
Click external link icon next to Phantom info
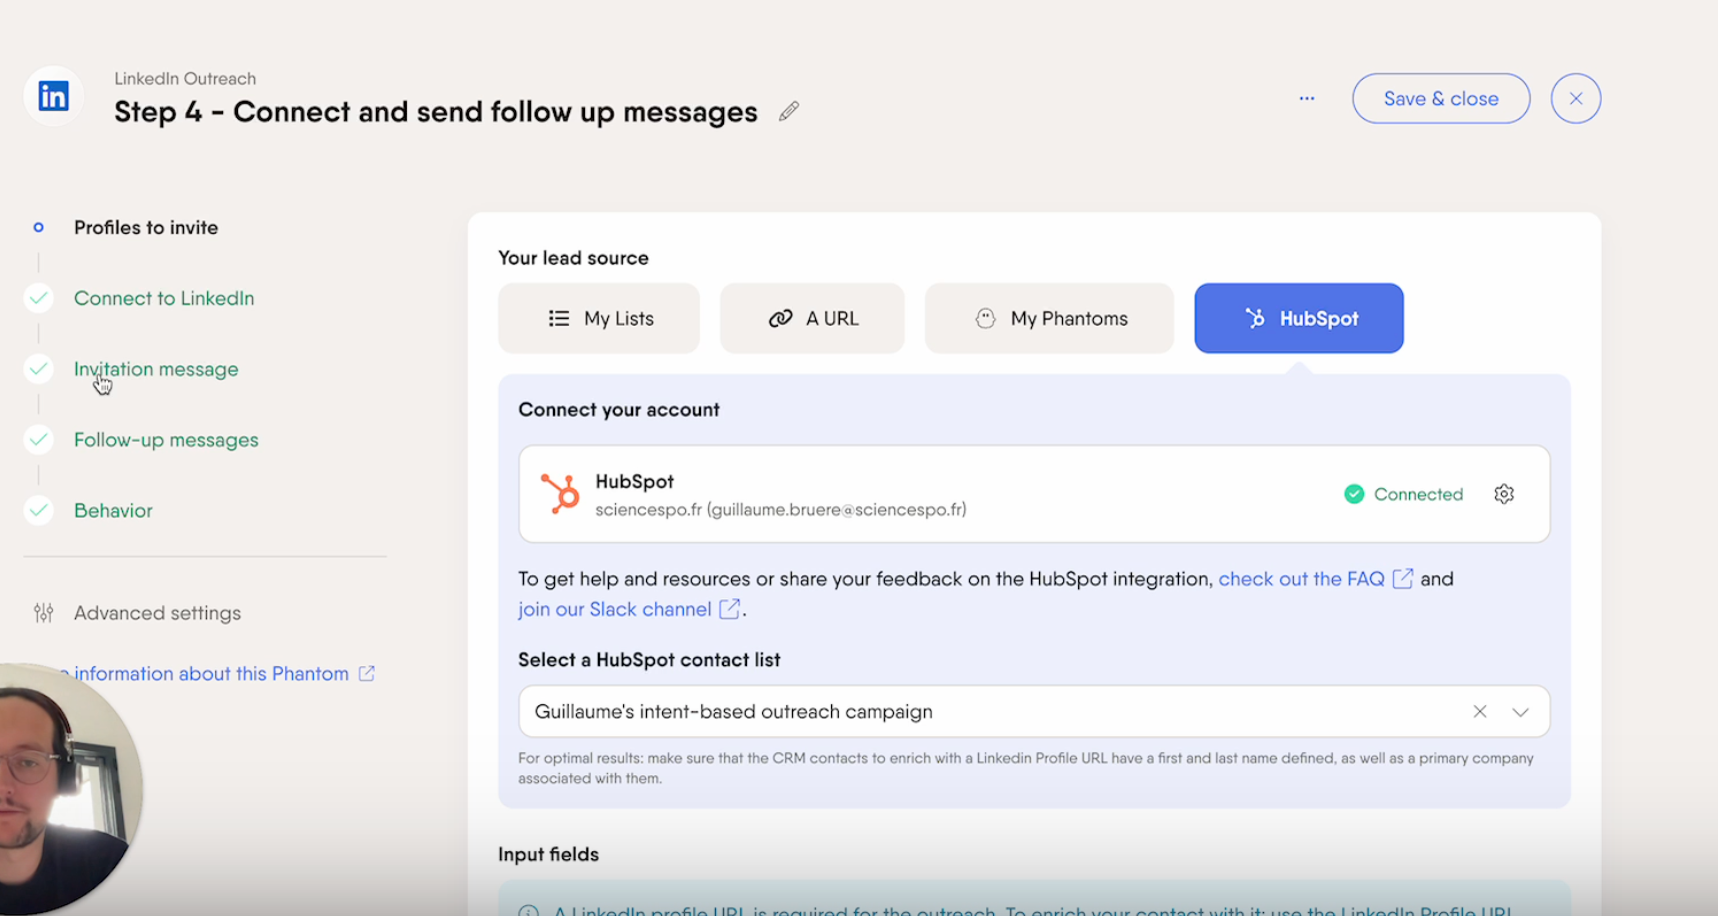[x=367, y=674]
